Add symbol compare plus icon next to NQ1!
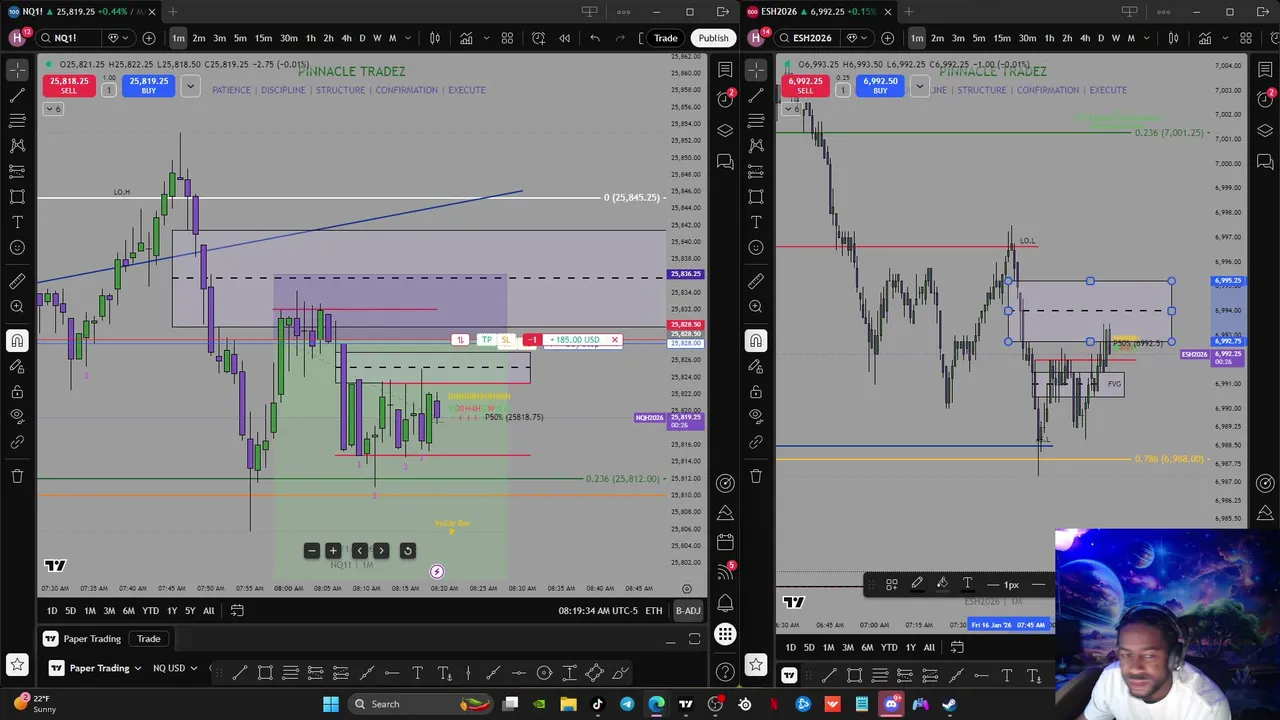Viewport: 1280px width, 720px height. [149, 38]
